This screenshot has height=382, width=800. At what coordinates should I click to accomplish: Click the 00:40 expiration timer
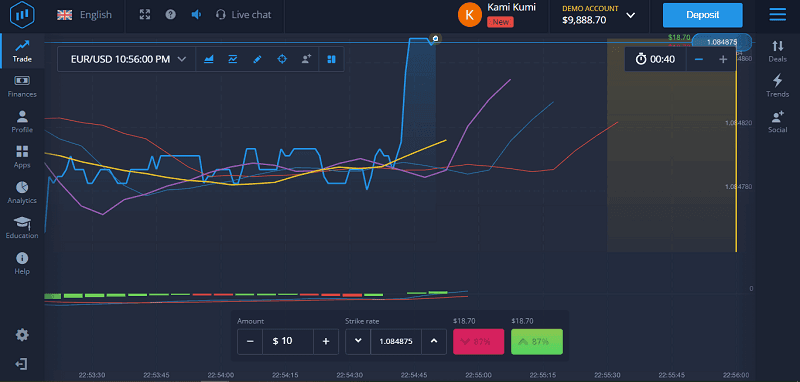[x=656, y=59]
